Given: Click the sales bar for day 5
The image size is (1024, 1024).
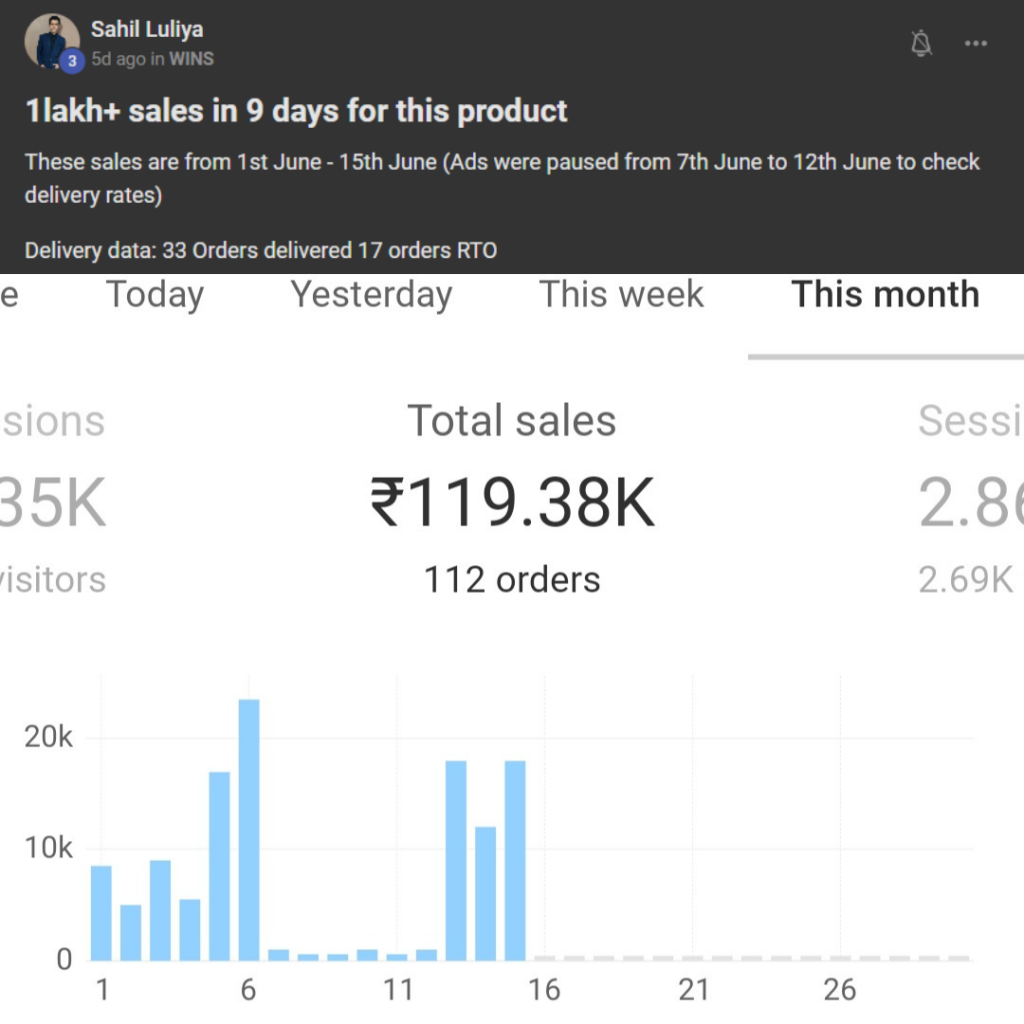Looking at the screenshot, I should 219,866.
